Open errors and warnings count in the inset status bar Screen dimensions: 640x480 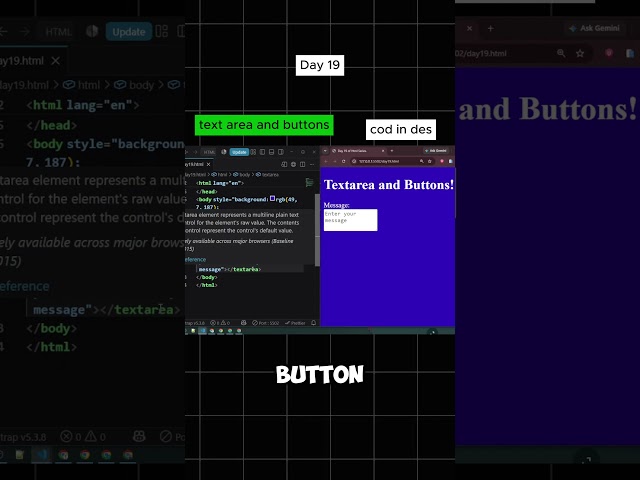pyautogui.click(x=220, y=323)
